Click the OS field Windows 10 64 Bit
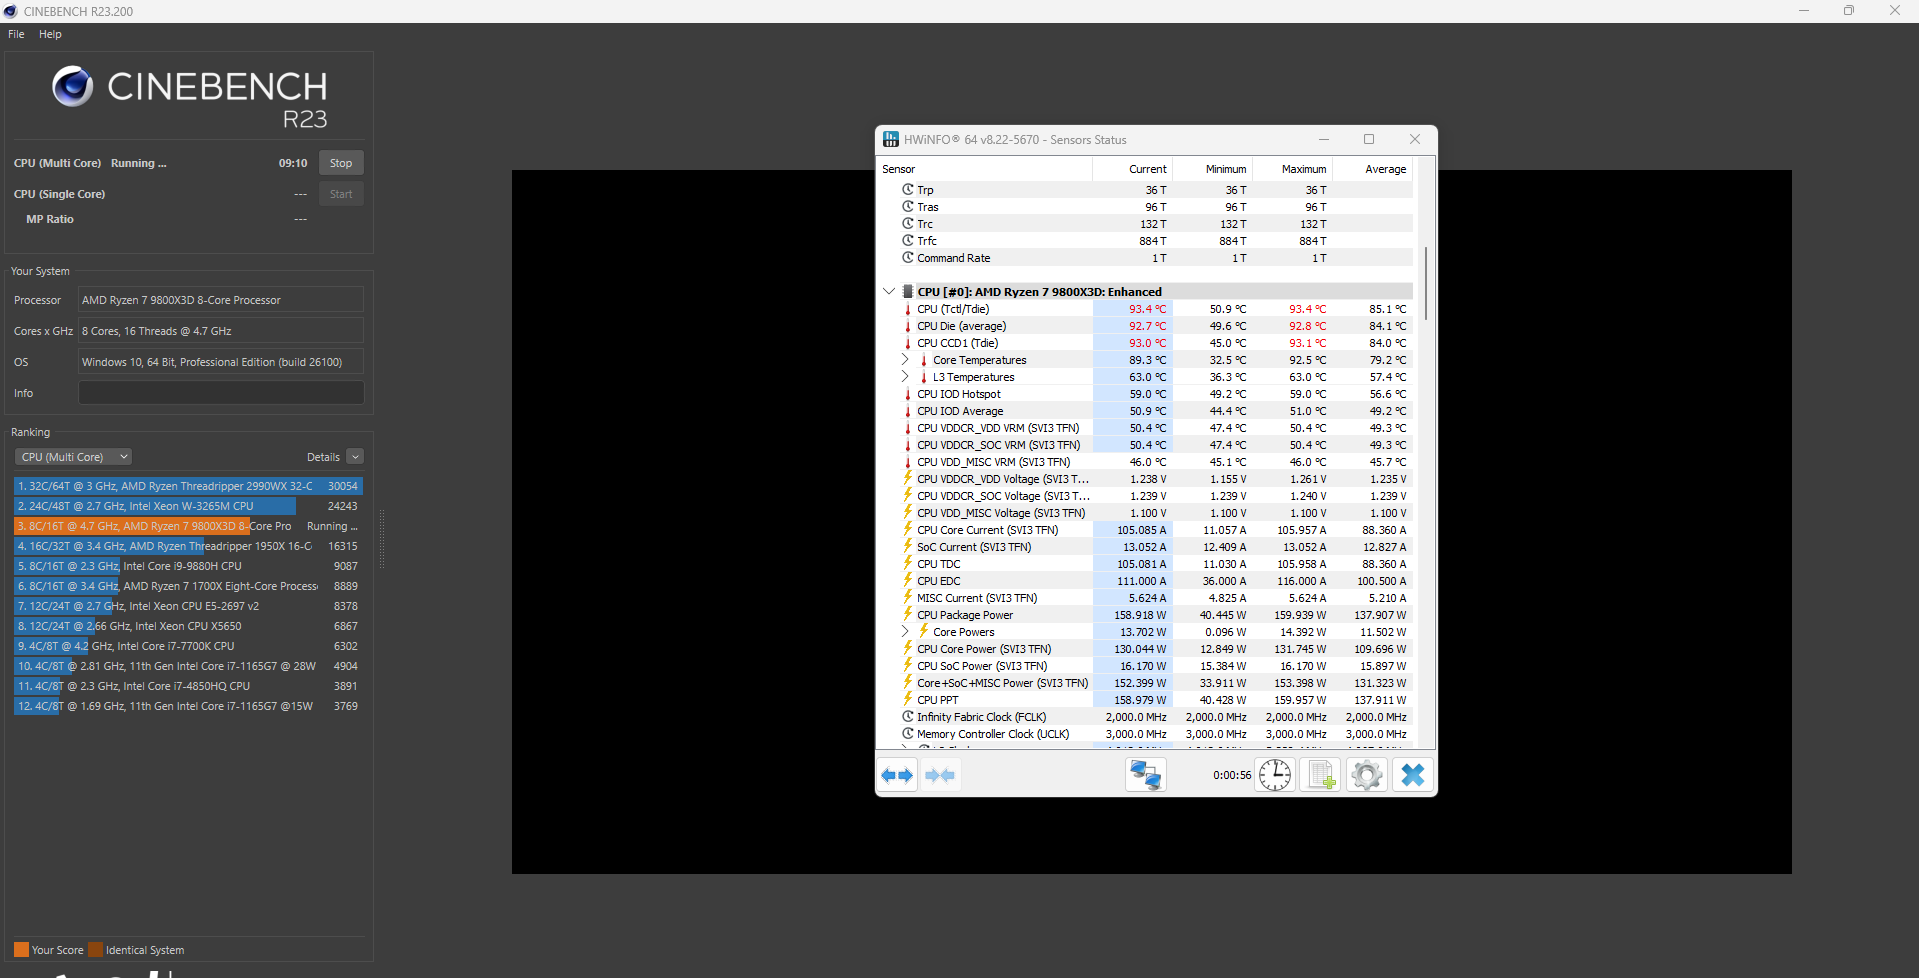Viewport: 1919px width, 978px height. click(221, 362)
